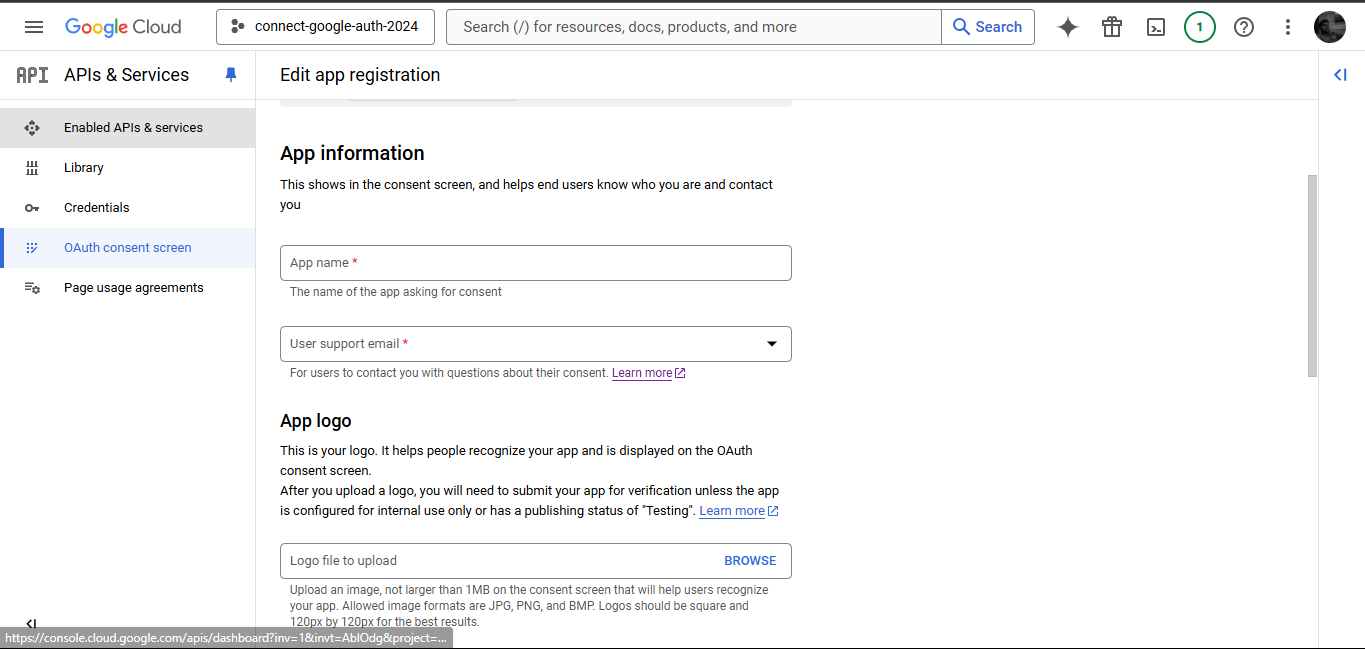Click BROWSE to choose a logo file
Viewport: 1365px width, 649px height.
click(749, 560)
